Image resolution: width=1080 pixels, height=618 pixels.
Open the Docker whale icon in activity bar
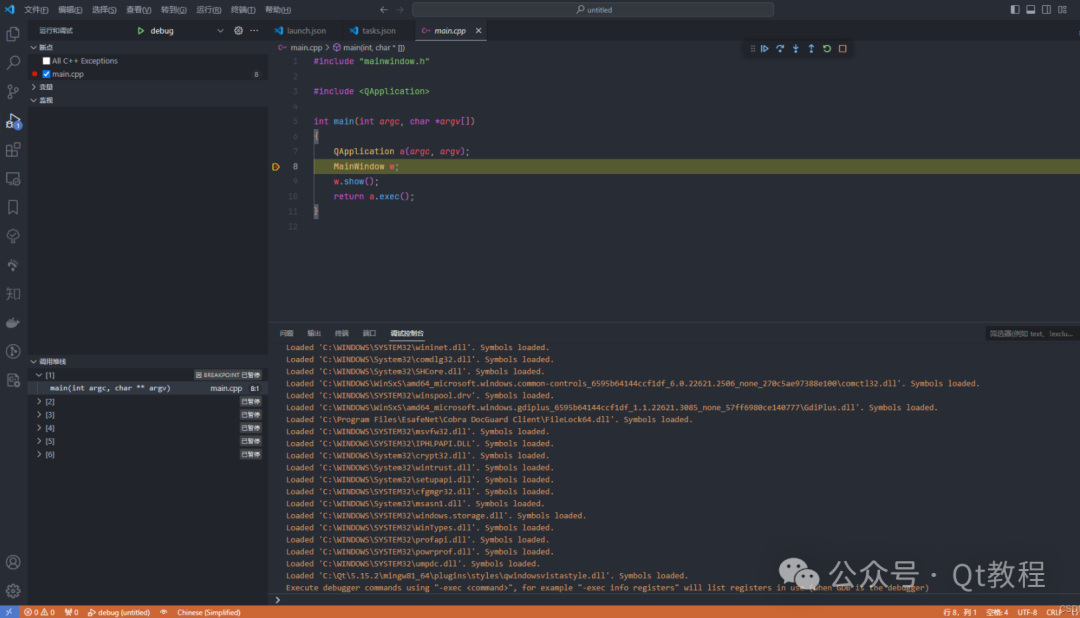click(x=13, y=322)
